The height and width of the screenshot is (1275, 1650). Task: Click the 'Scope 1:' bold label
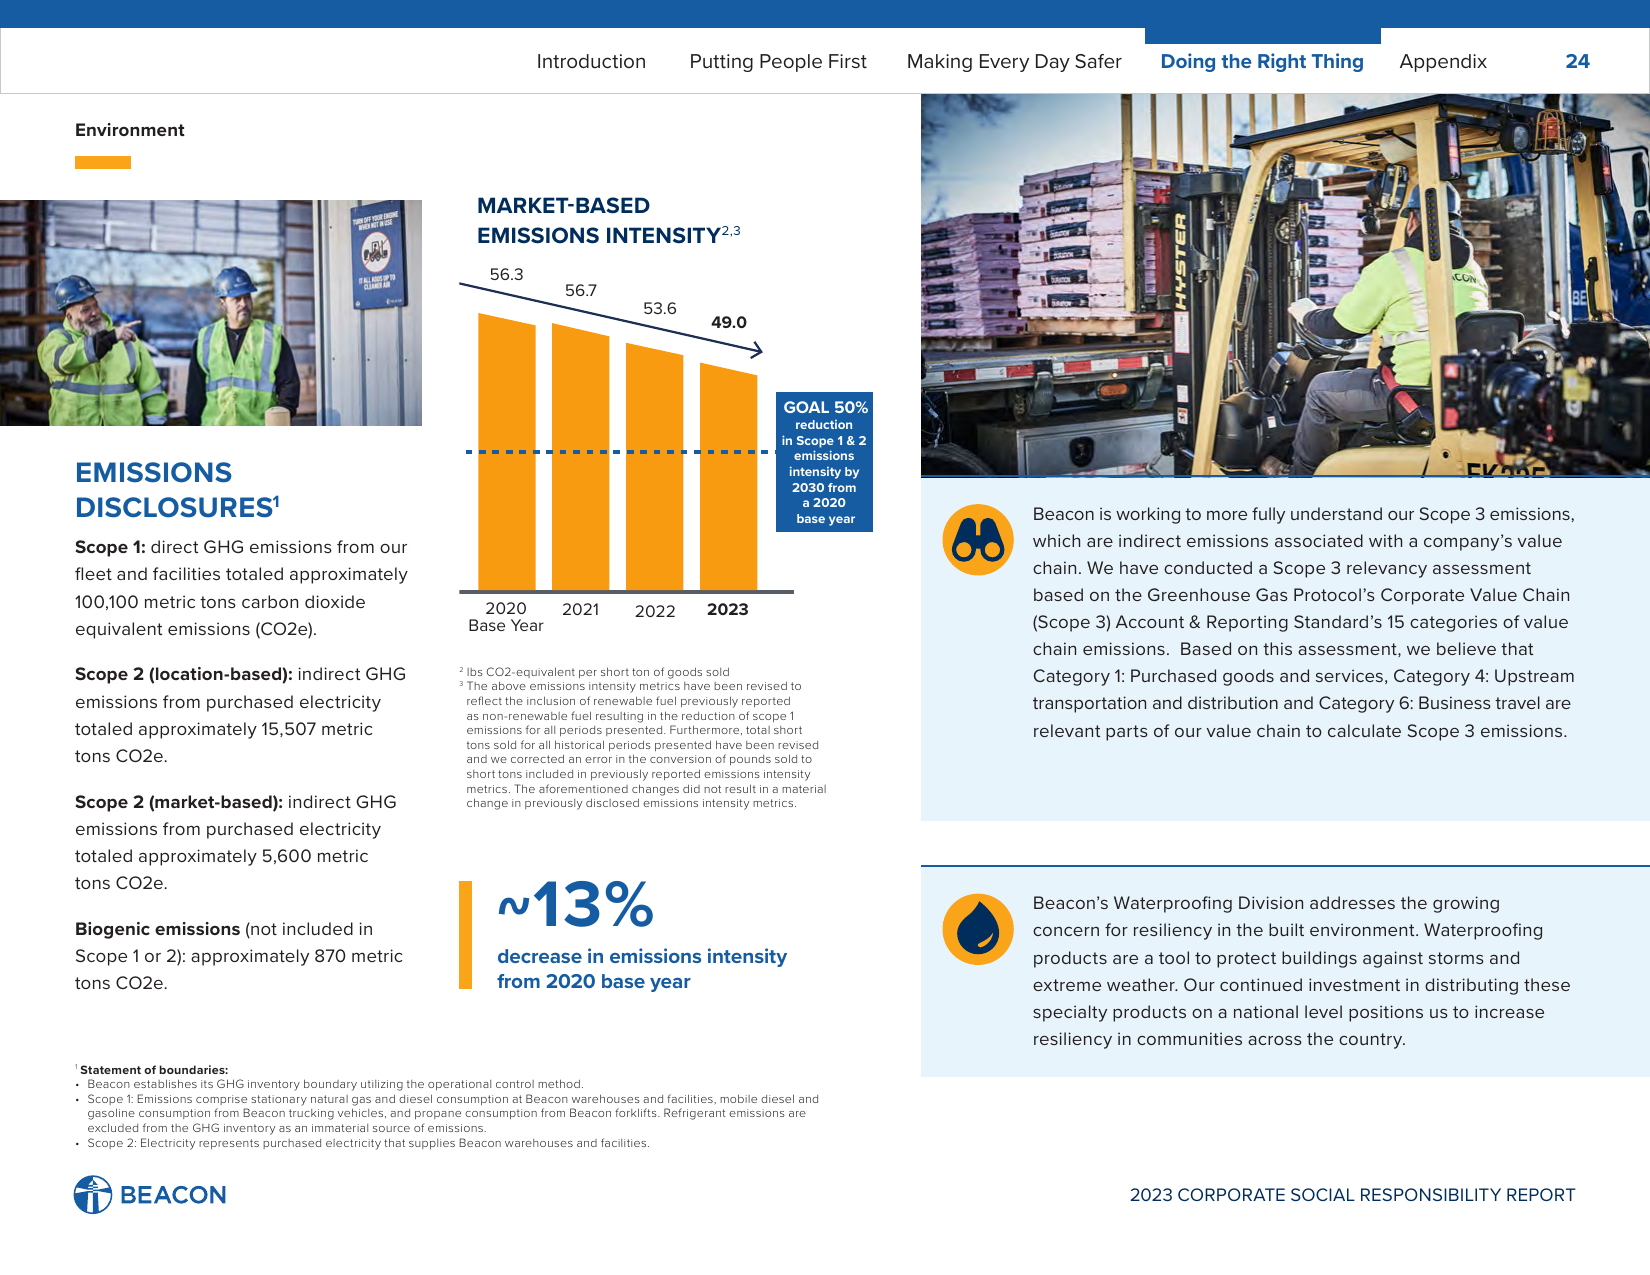click(110, 547)
